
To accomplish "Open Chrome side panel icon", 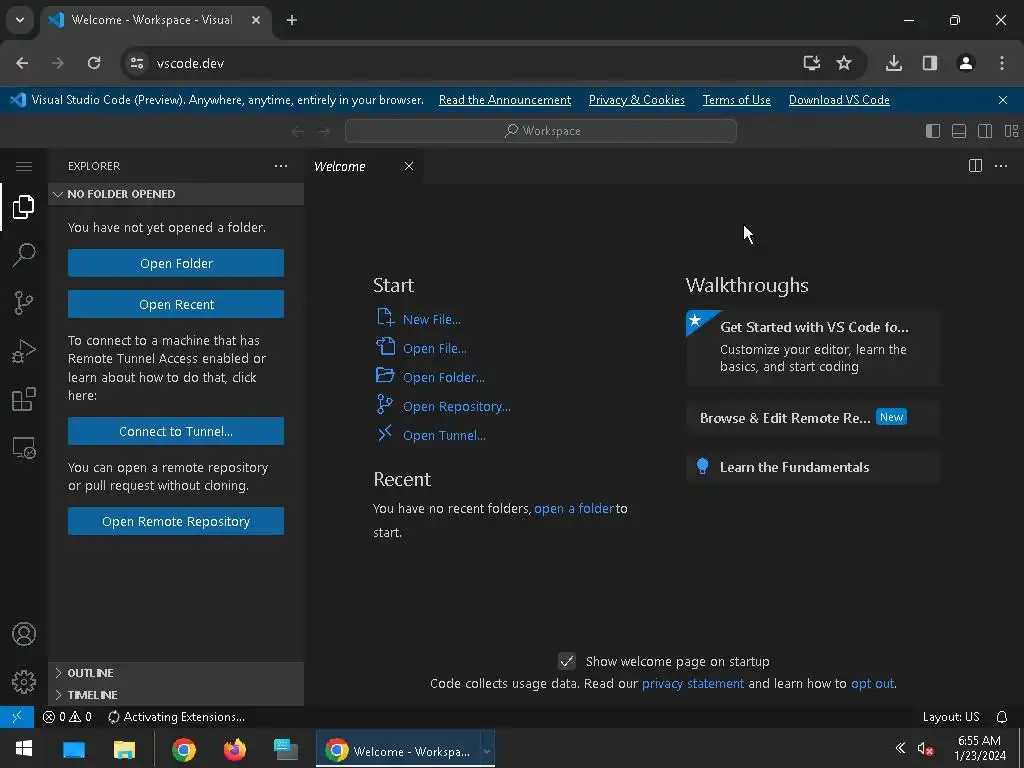I will coord(930,63).
